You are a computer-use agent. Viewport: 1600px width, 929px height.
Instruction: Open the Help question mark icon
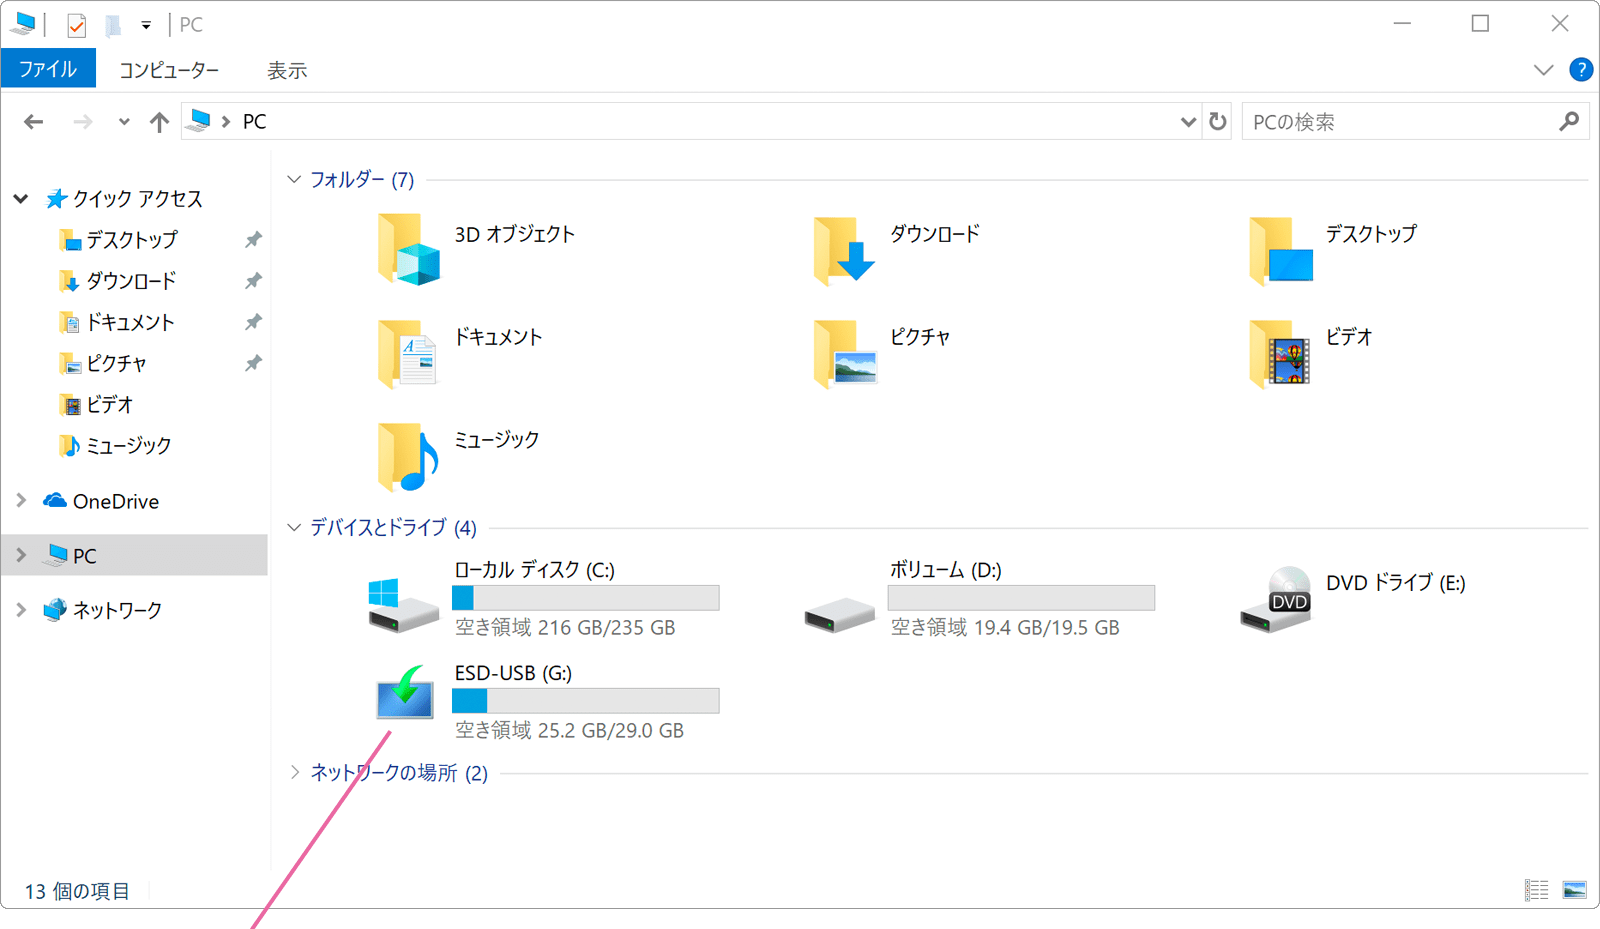click(x=1581, y=69)
